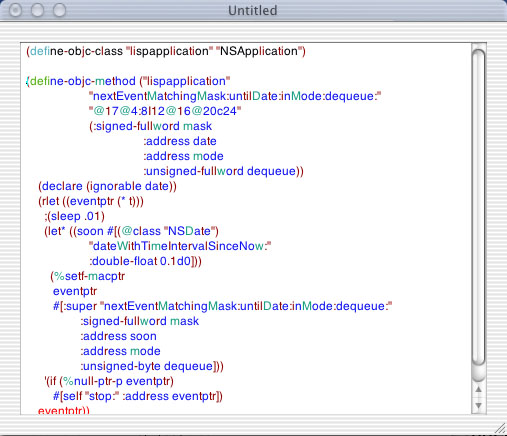Click the :address soon line
507x436 pixels.
(x=118, y=336)
